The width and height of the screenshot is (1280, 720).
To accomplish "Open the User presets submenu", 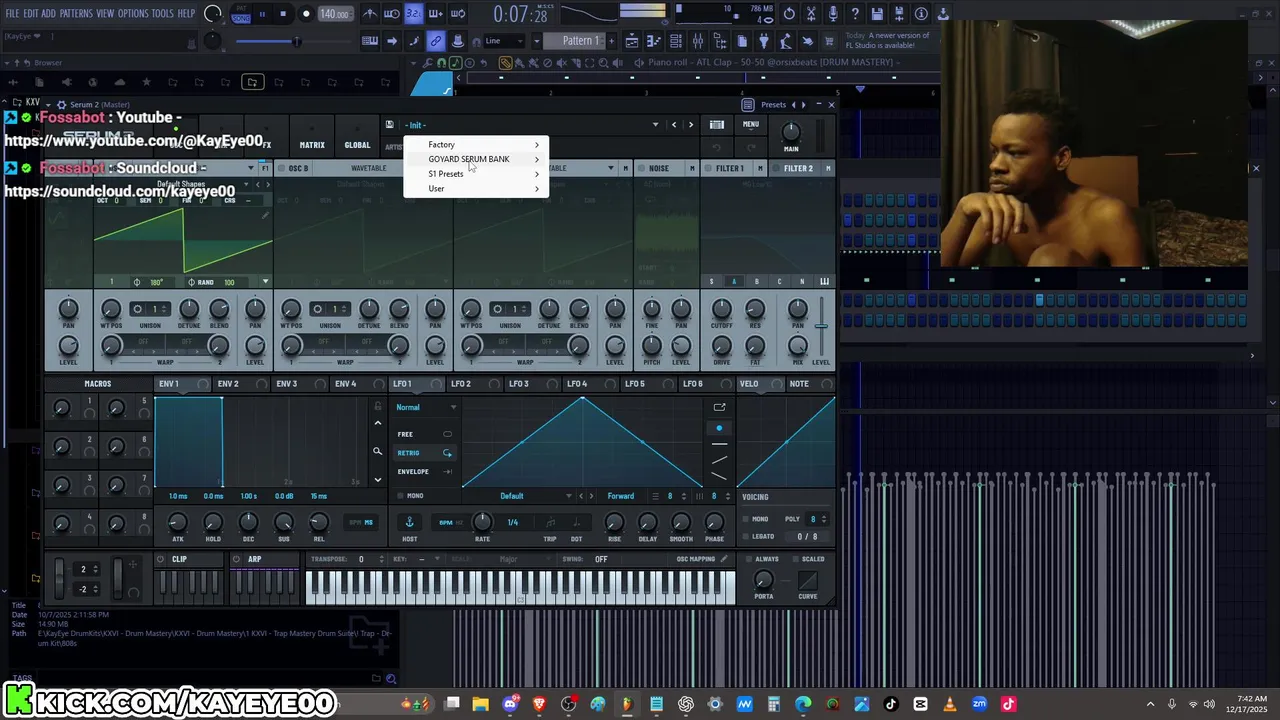I will pyautogui.click(x=476, y=189).
